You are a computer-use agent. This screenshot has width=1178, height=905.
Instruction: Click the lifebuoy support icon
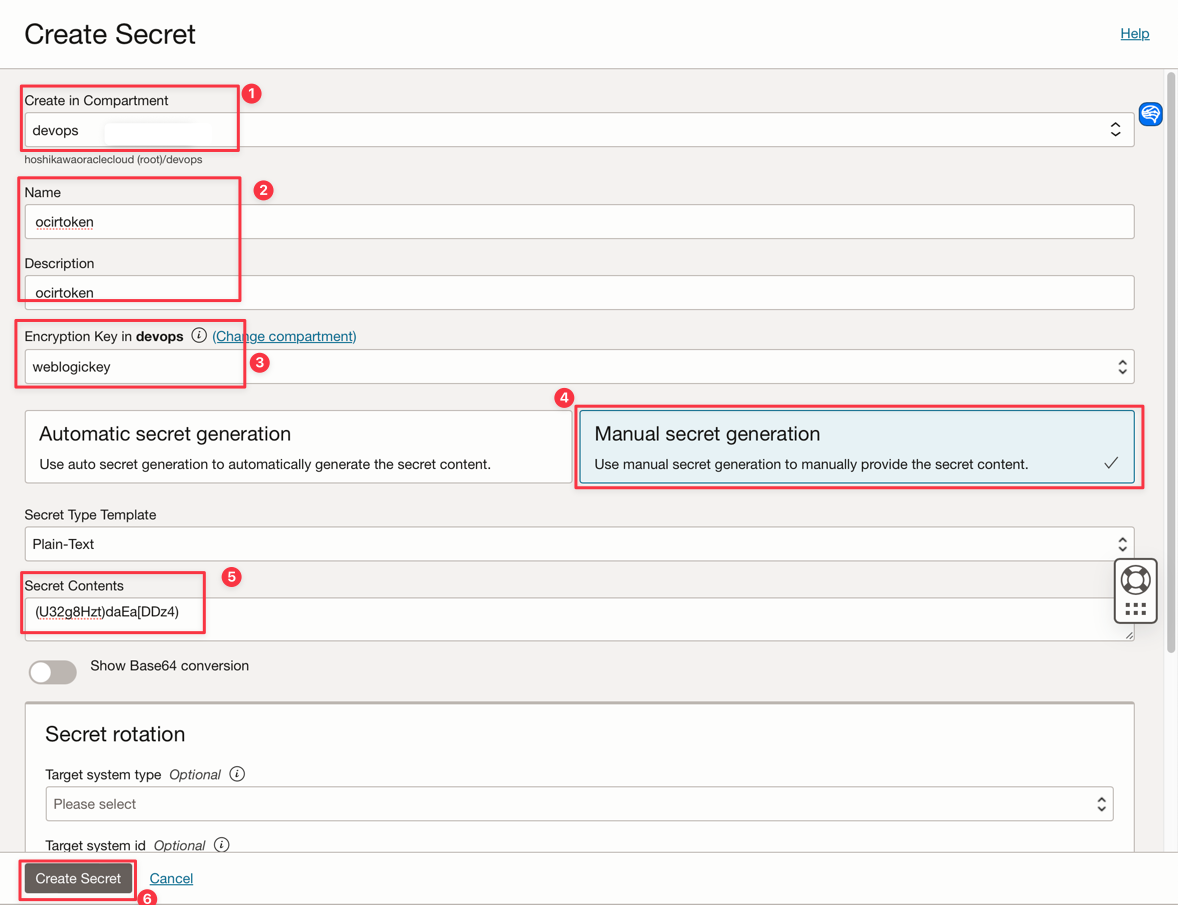point(1135,580)
